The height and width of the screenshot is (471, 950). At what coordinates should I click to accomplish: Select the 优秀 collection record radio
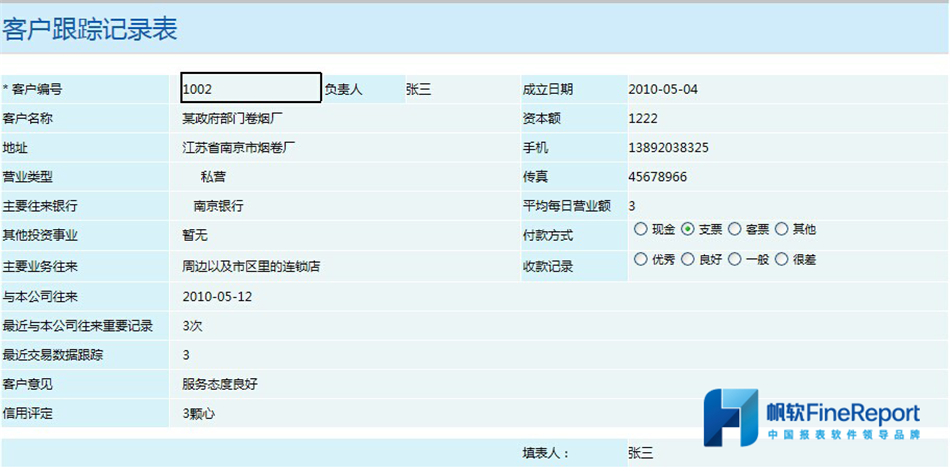click(x=640, y=259)
